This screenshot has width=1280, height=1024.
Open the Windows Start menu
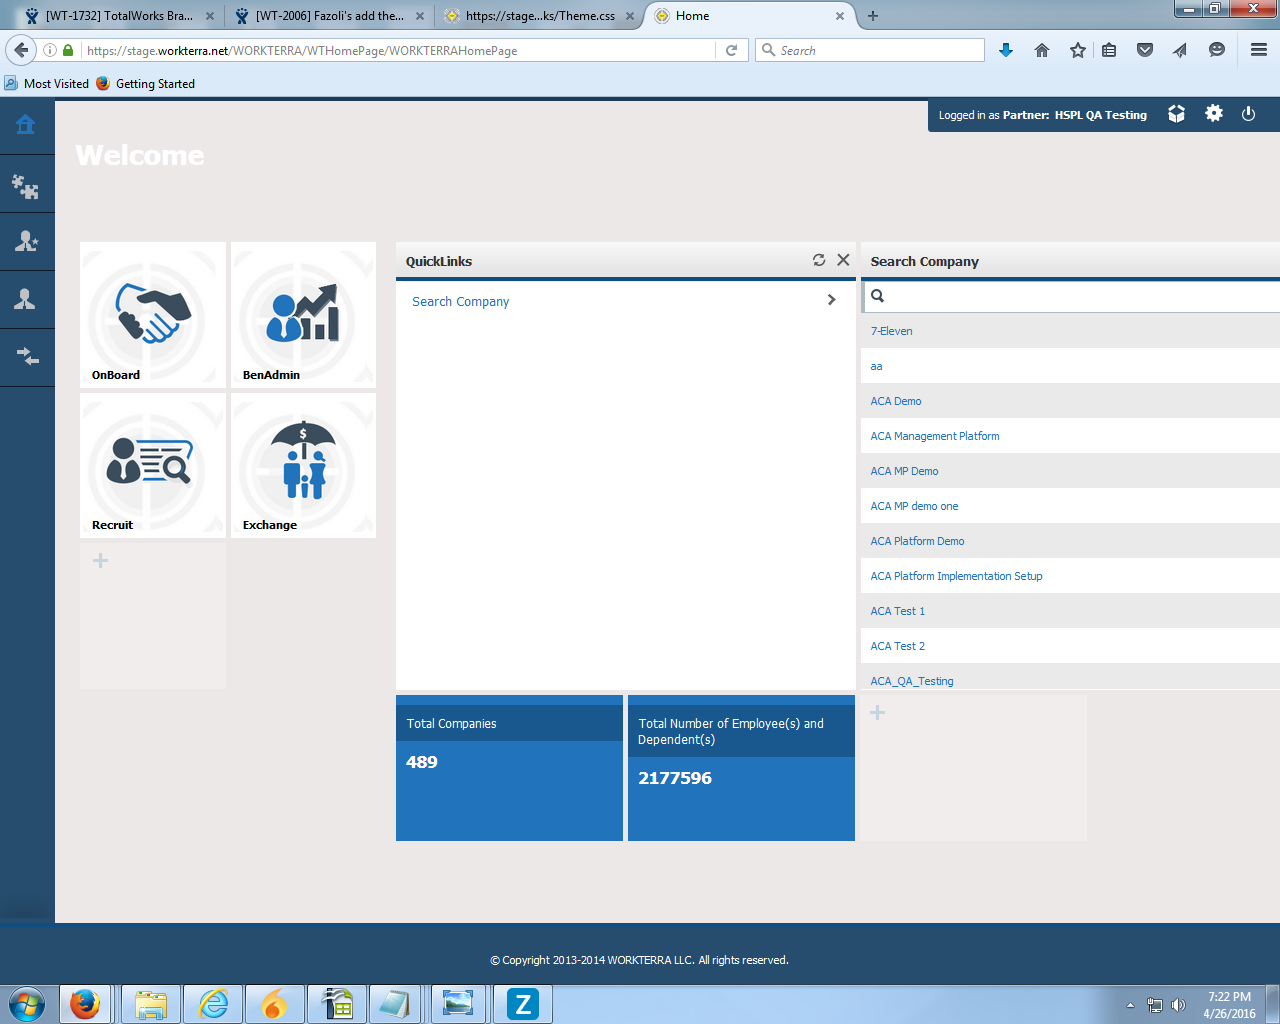coord(26,1004)
